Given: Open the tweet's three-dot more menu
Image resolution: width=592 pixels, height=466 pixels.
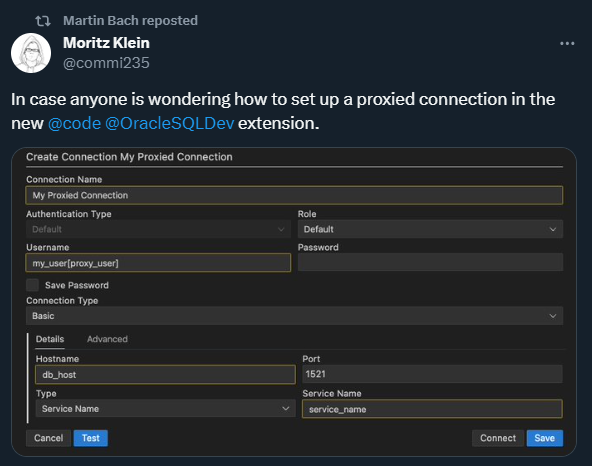Looking at the screenshot, I should pos(567,44).
